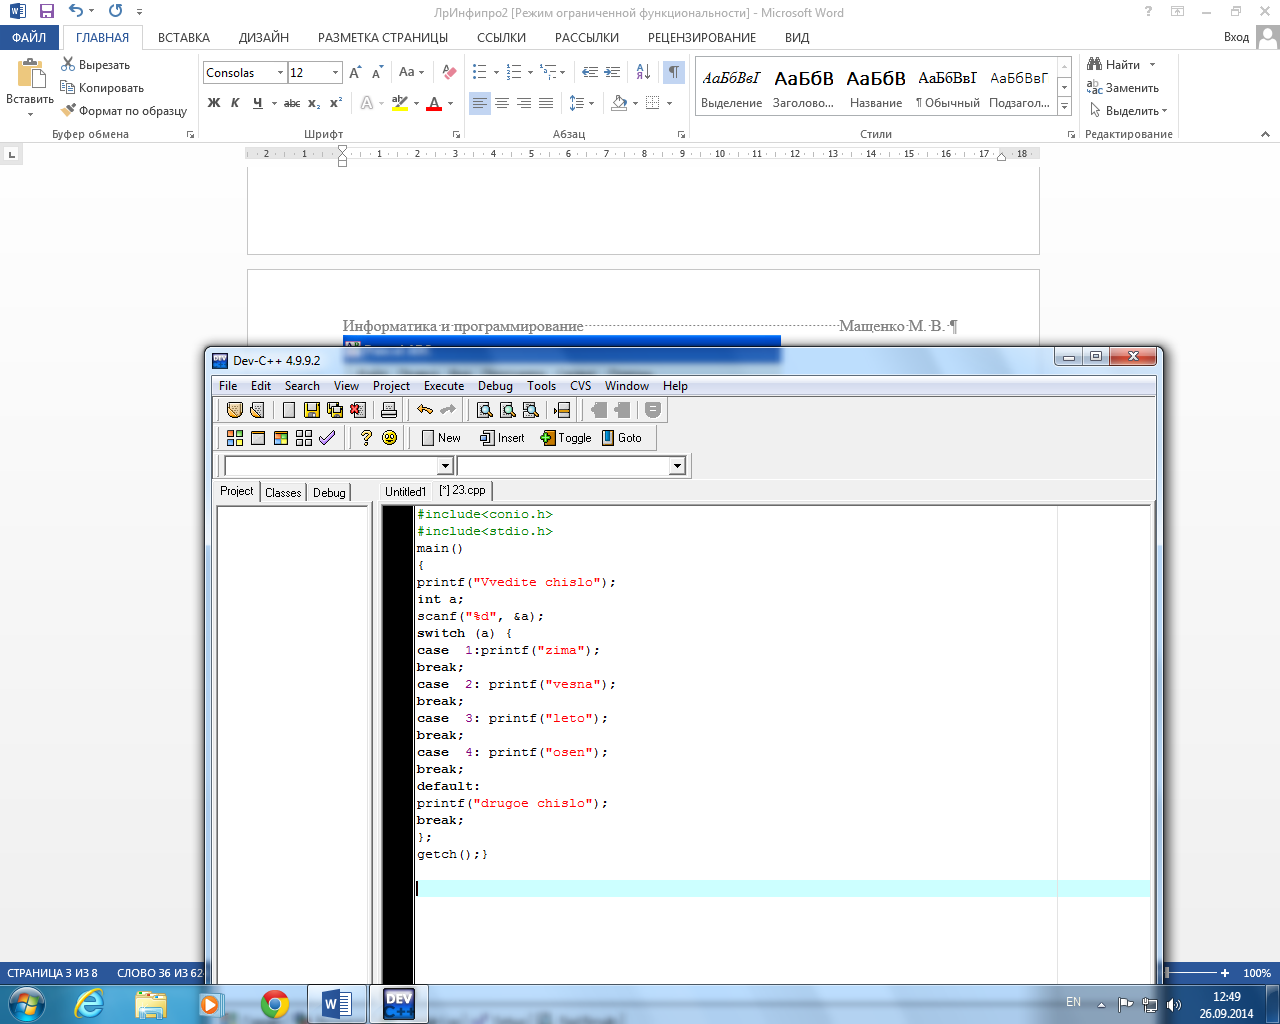This screenshot has height=1024, width=1280.
Task: Click Save All icon in Dev-C++
Action: point(335,410)
